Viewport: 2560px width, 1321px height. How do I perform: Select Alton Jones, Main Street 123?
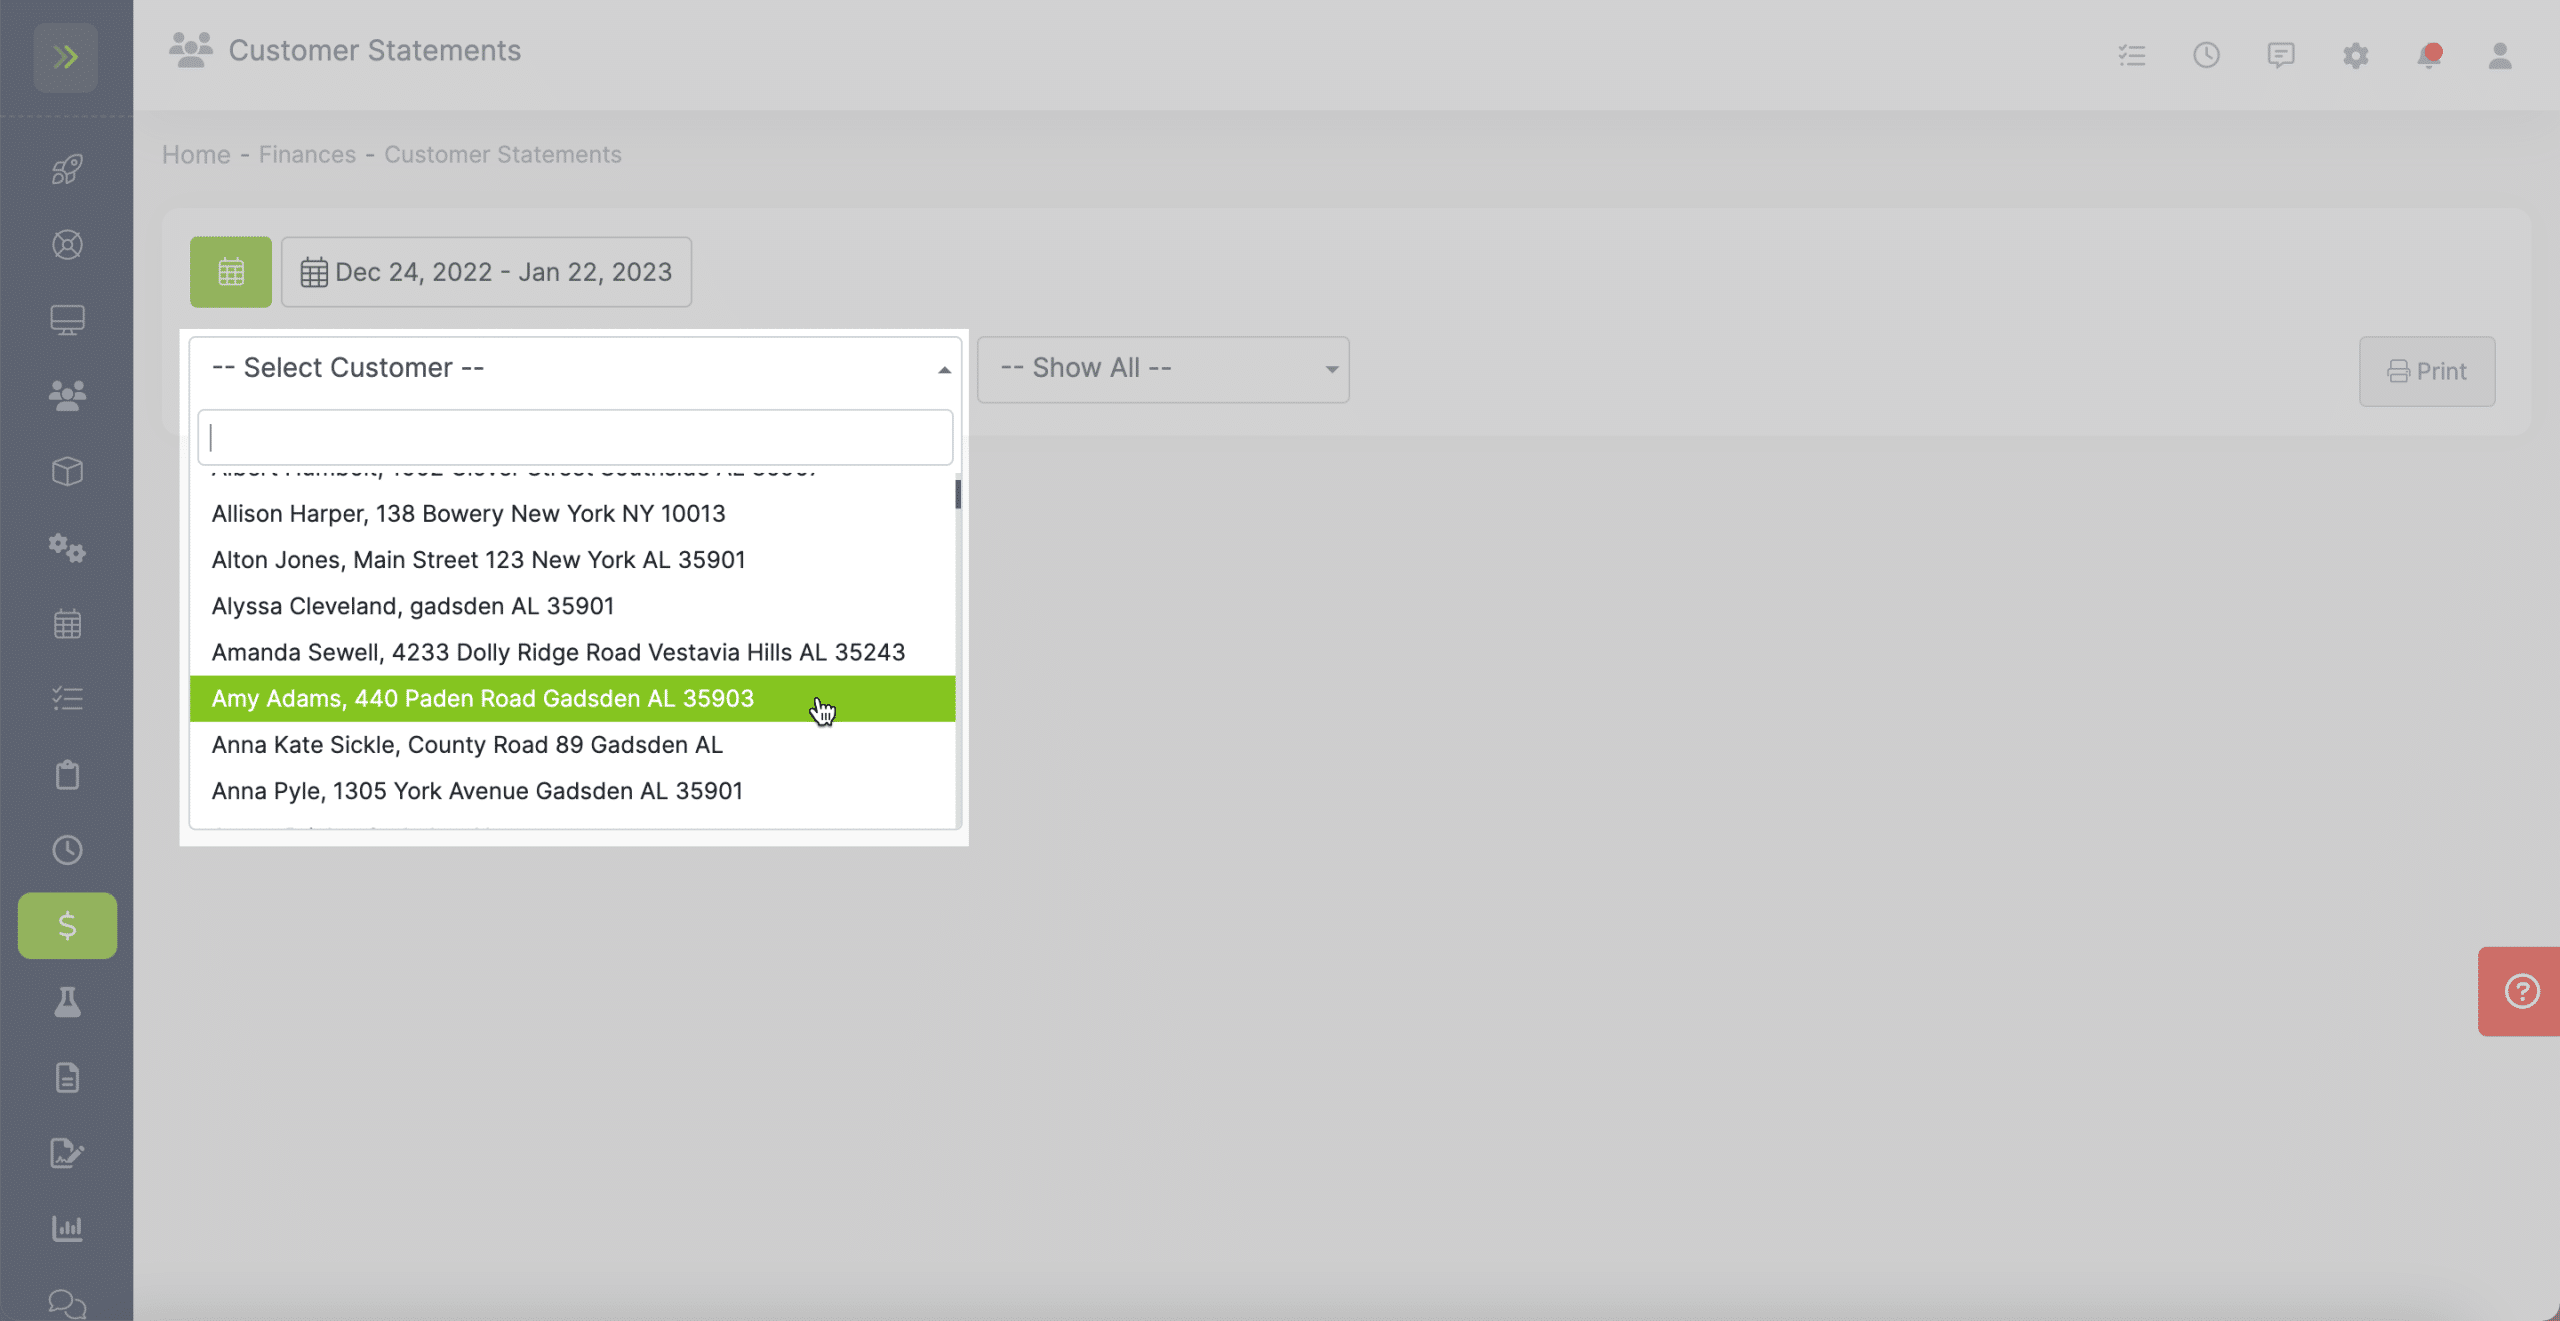coord(572,560)
